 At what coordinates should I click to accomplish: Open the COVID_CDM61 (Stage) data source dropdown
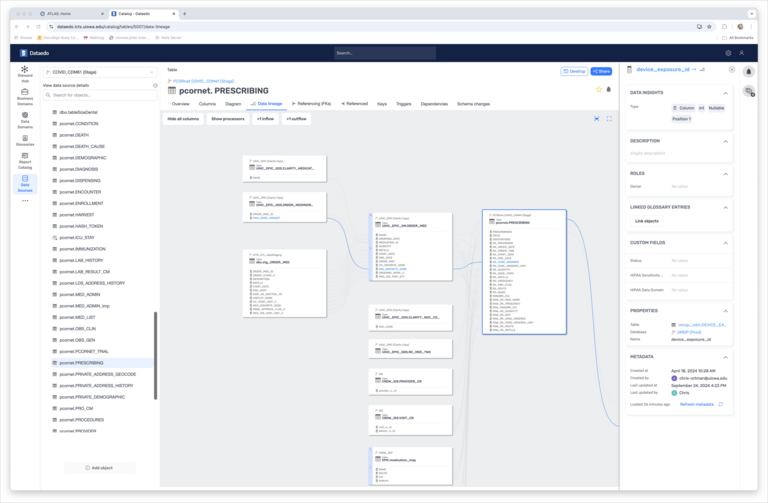point(100,72)
